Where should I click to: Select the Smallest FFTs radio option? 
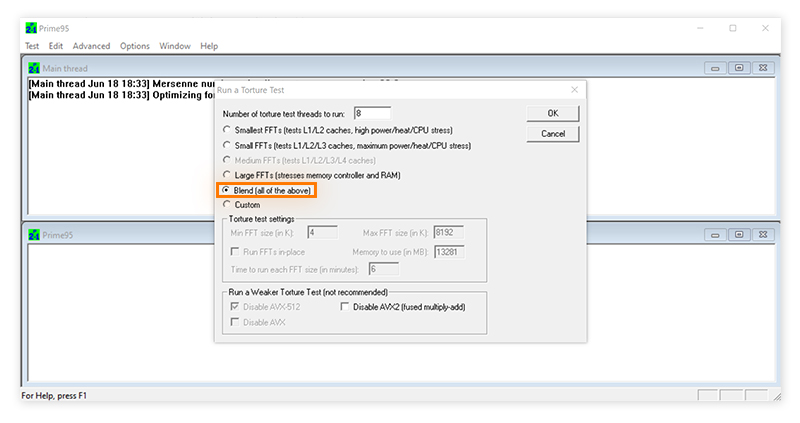coord(227,130)
